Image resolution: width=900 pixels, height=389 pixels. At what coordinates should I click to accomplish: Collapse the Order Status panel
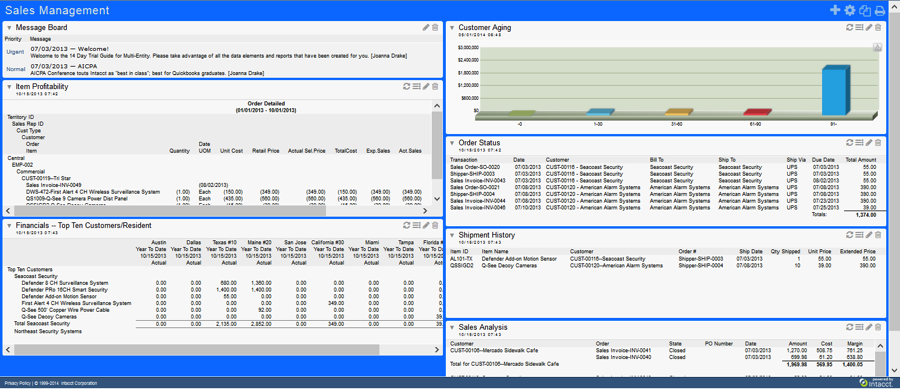pos(452,143)
